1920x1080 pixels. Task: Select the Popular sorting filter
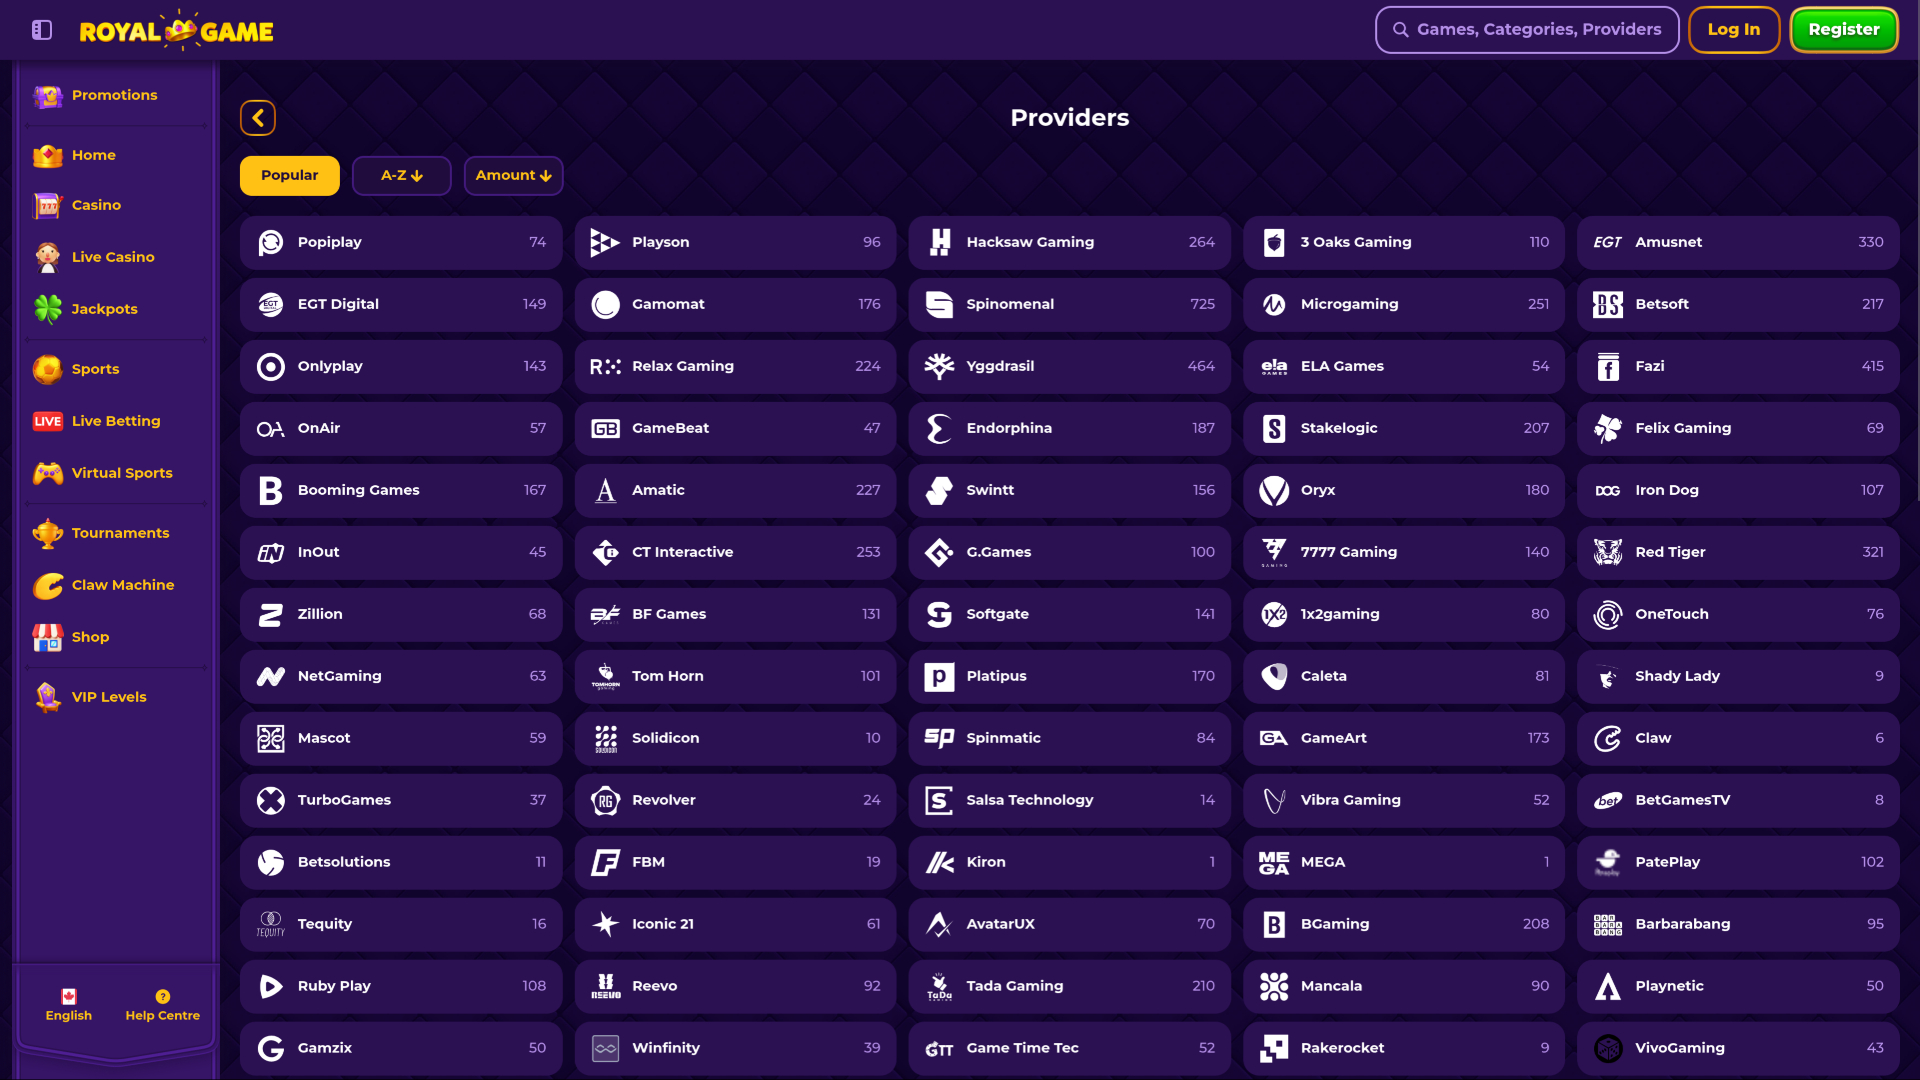[x=289, y=175]
